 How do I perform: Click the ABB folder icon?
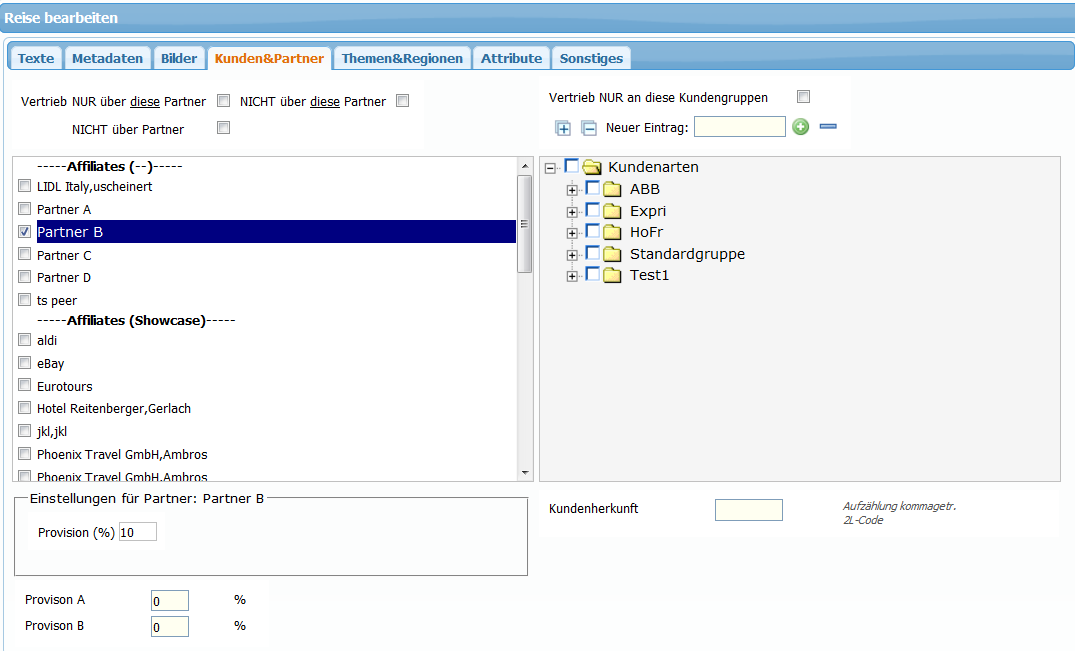tap(612, 189)
